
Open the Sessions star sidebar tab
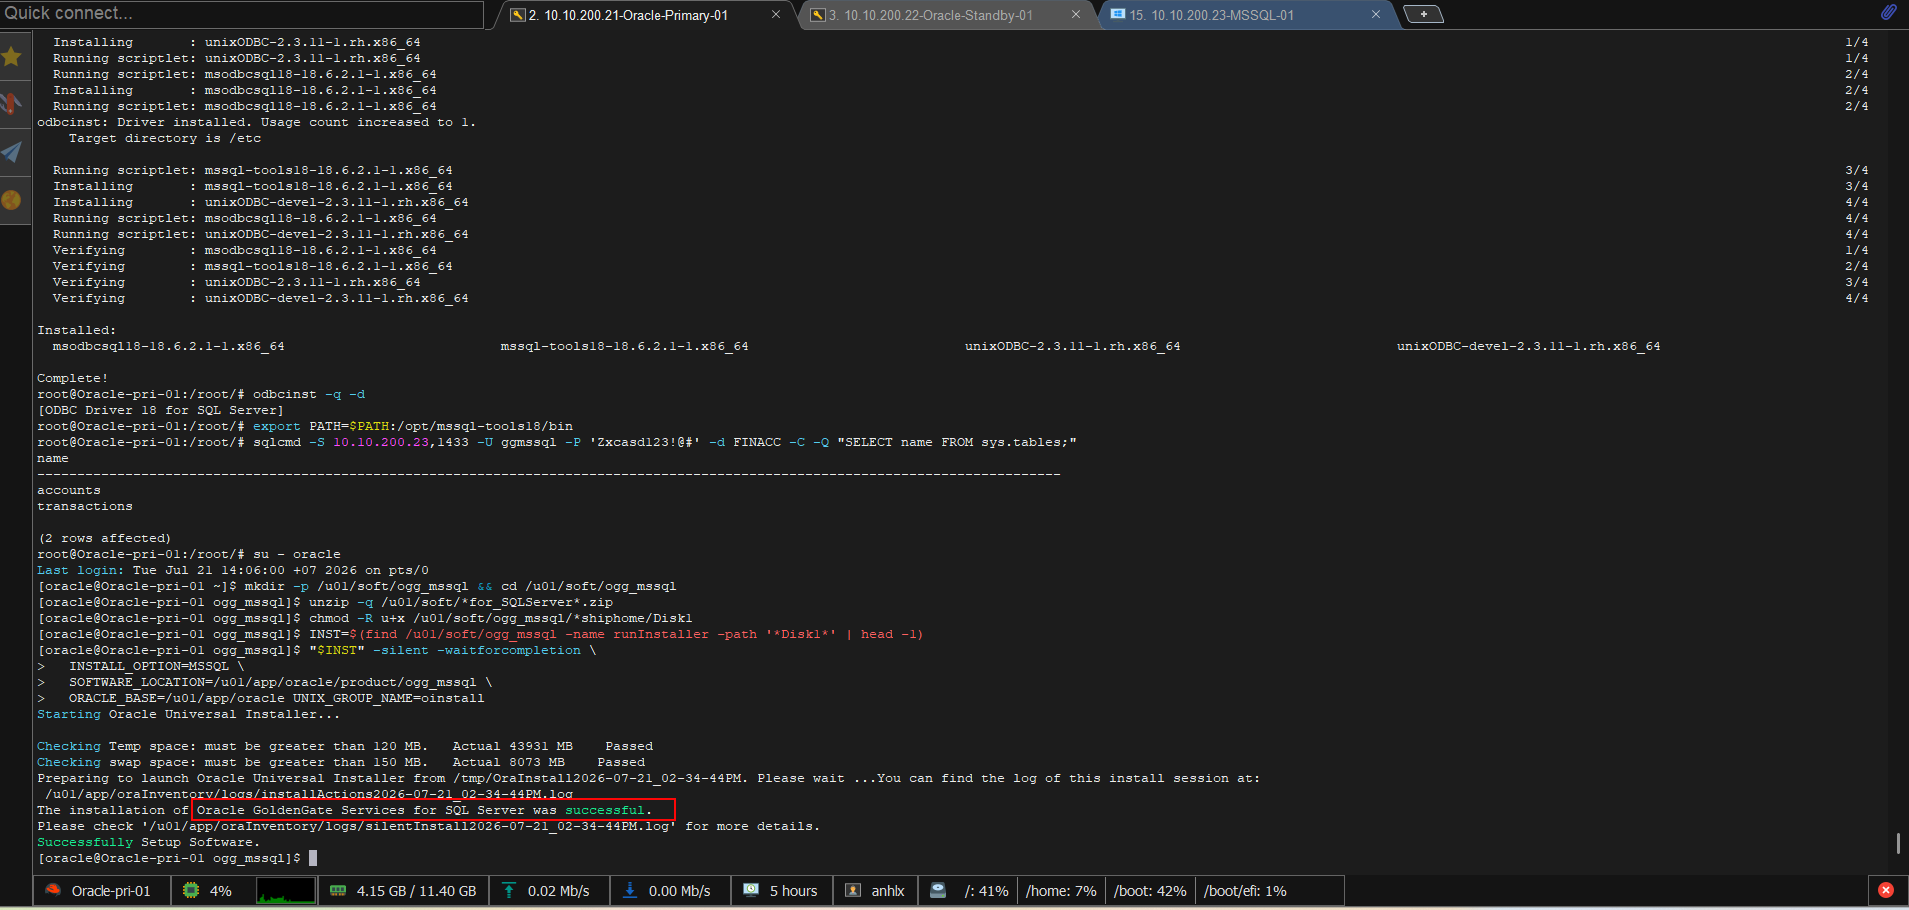(12, 56)
